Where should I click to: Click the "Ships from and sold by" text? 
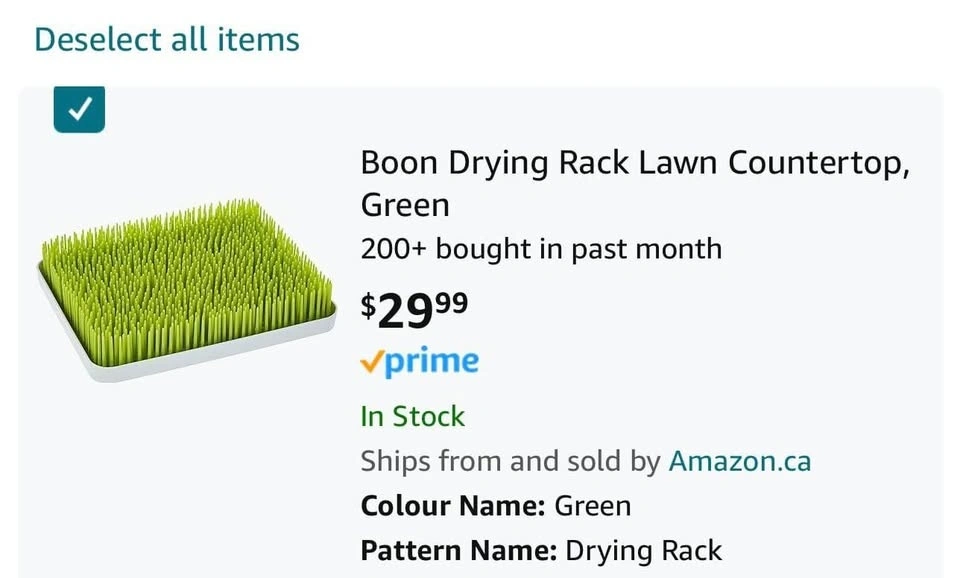click(x=510, y=461)
